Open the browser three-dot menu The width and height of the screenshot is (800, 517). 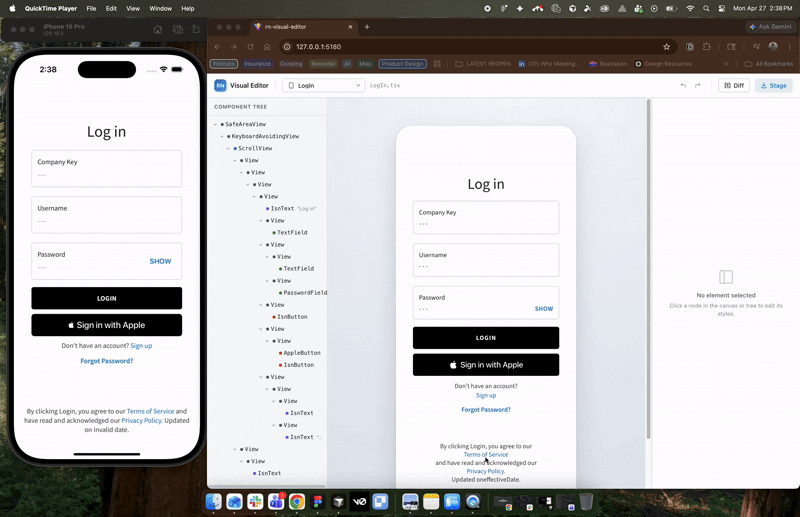click(789, 46)
